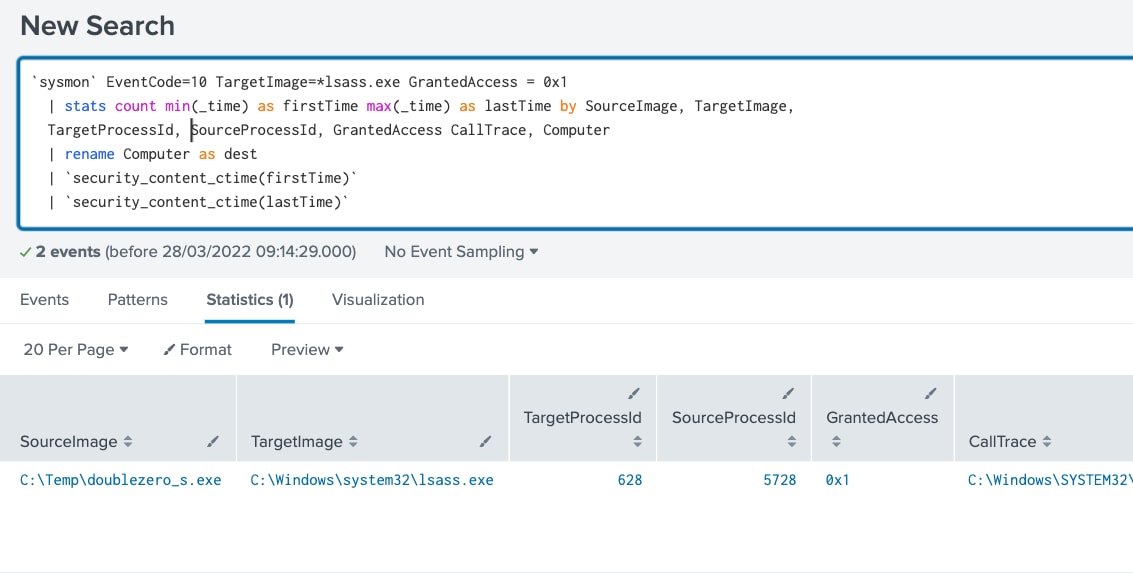Open the Visualization tab

(378, 300)
